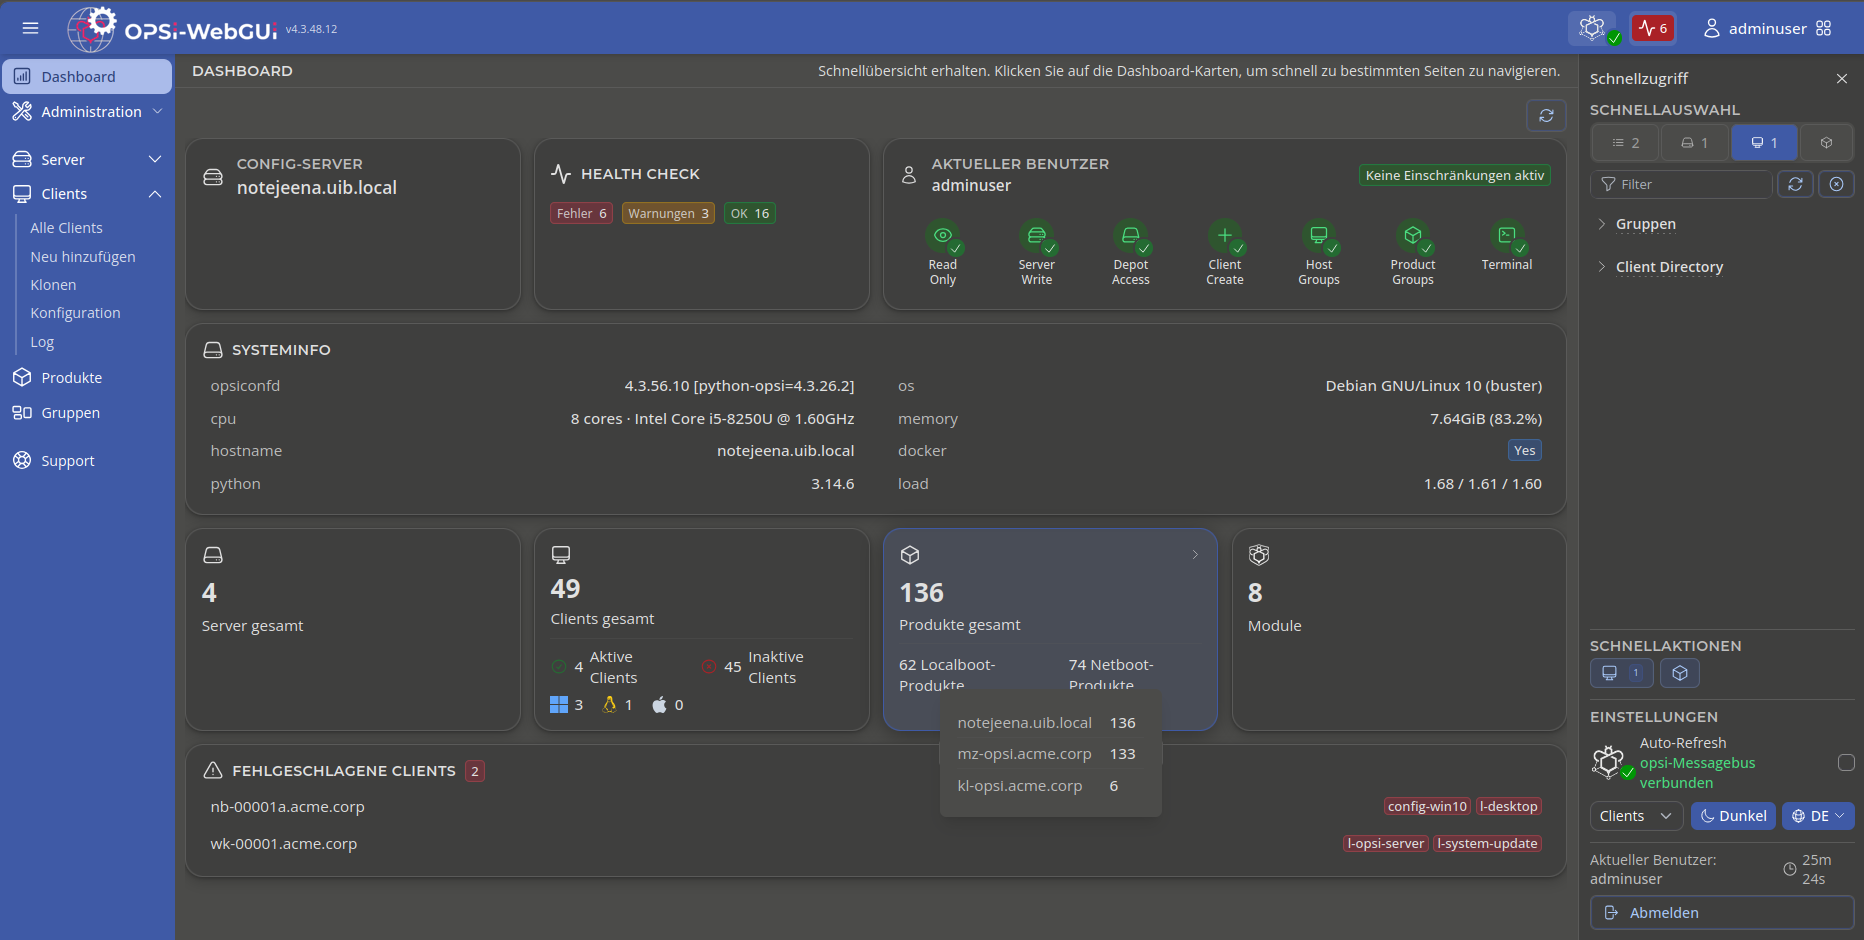Click the quick panel grid icon beside adminuser
This screenshot has width=1864, height=940.
point(1824,28)
